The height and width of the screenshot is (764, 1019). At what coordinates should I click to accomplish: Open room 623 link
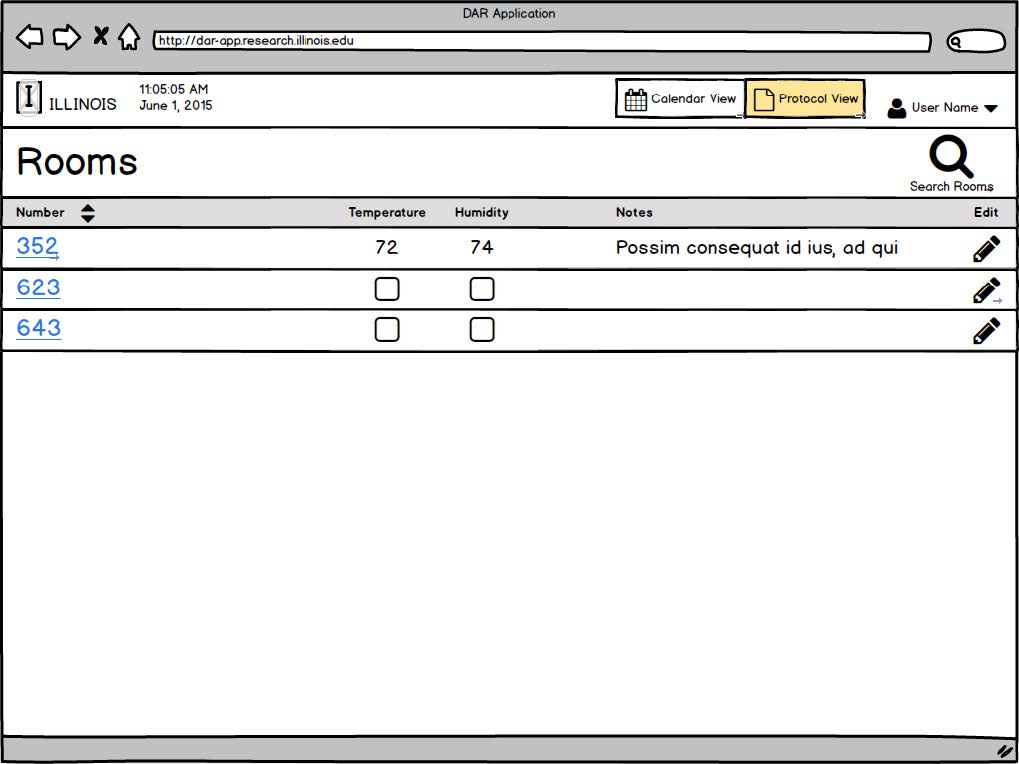coord(38,287)
